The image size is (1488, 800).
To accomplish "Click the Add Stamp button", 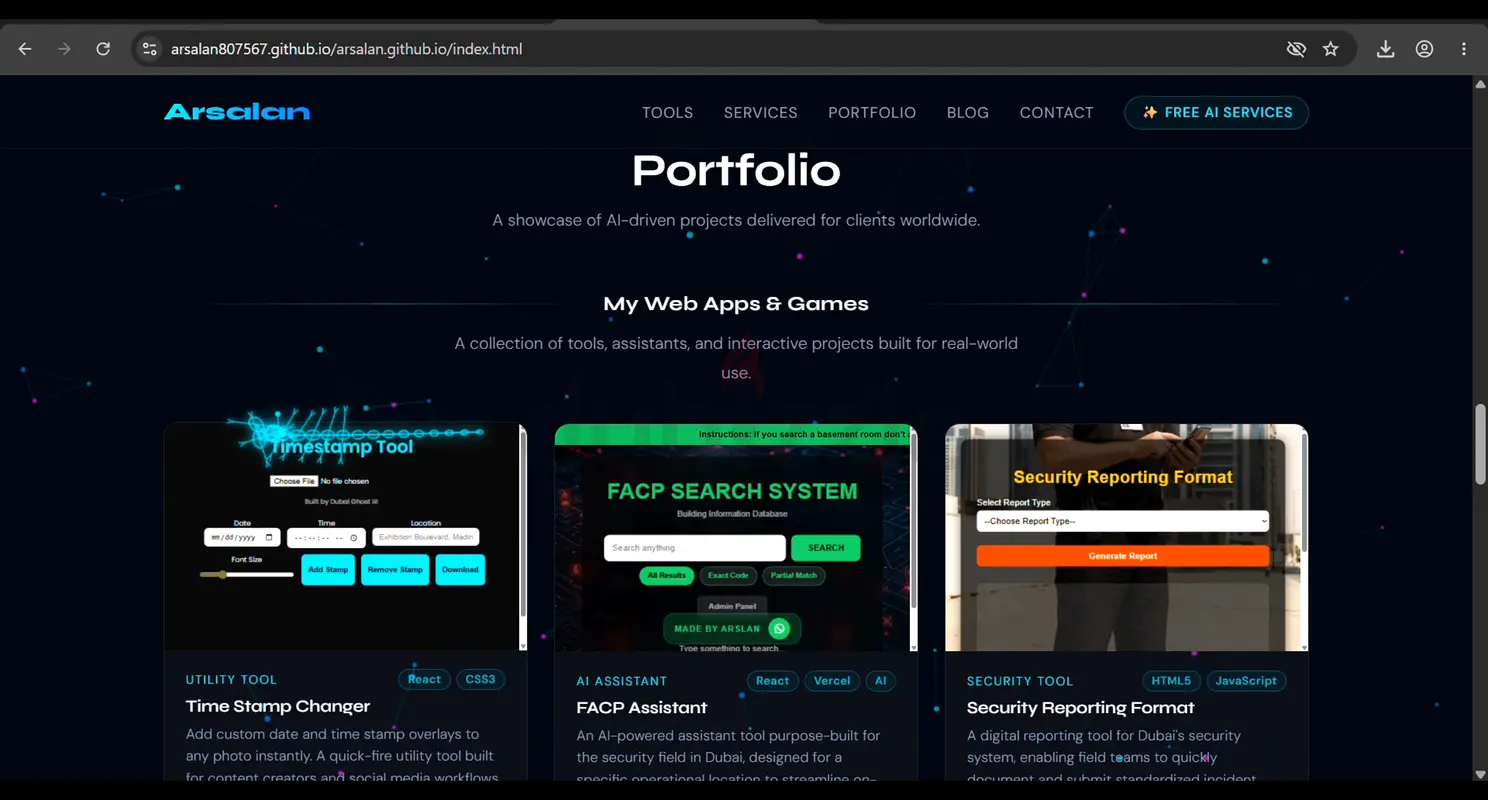I will [x=328, y=570].
